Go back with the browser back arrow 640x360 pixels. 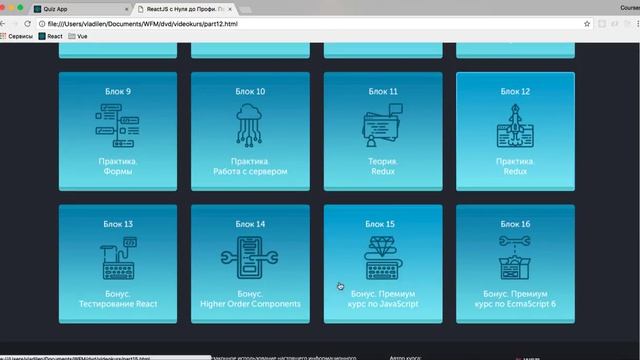pos(3,24)
